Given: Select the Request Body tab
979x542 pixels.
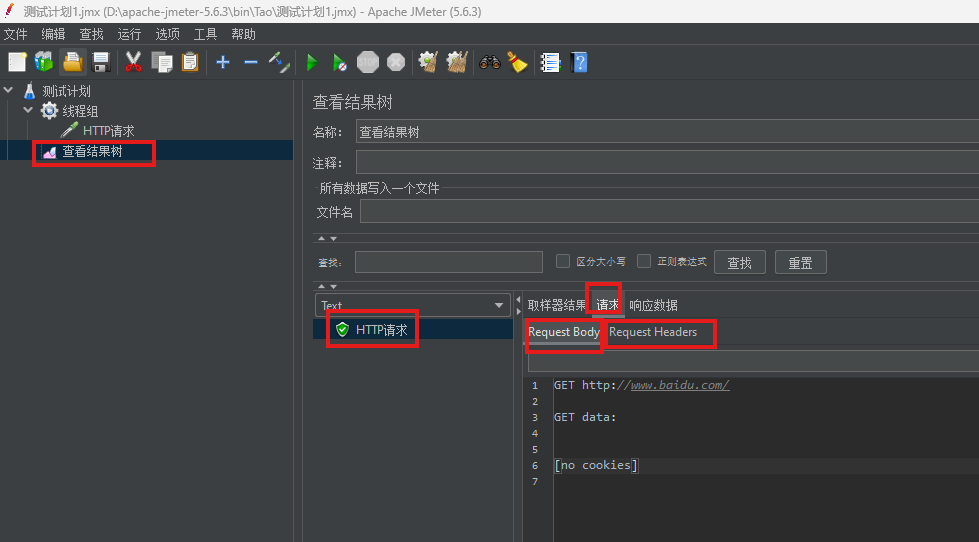Looking at the screenshot, I should pos(564,332).
